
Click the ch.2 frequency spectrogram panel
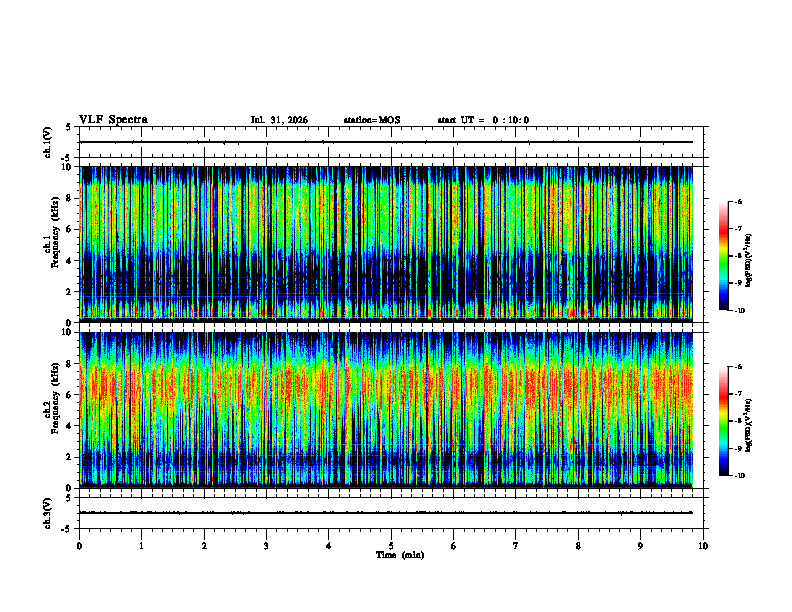[x=386, y=410]
